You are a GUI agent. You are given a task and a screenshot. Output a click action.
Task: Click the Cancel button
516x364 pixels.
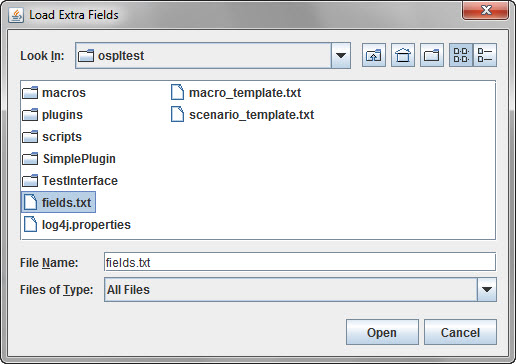[x=460, y=332]
